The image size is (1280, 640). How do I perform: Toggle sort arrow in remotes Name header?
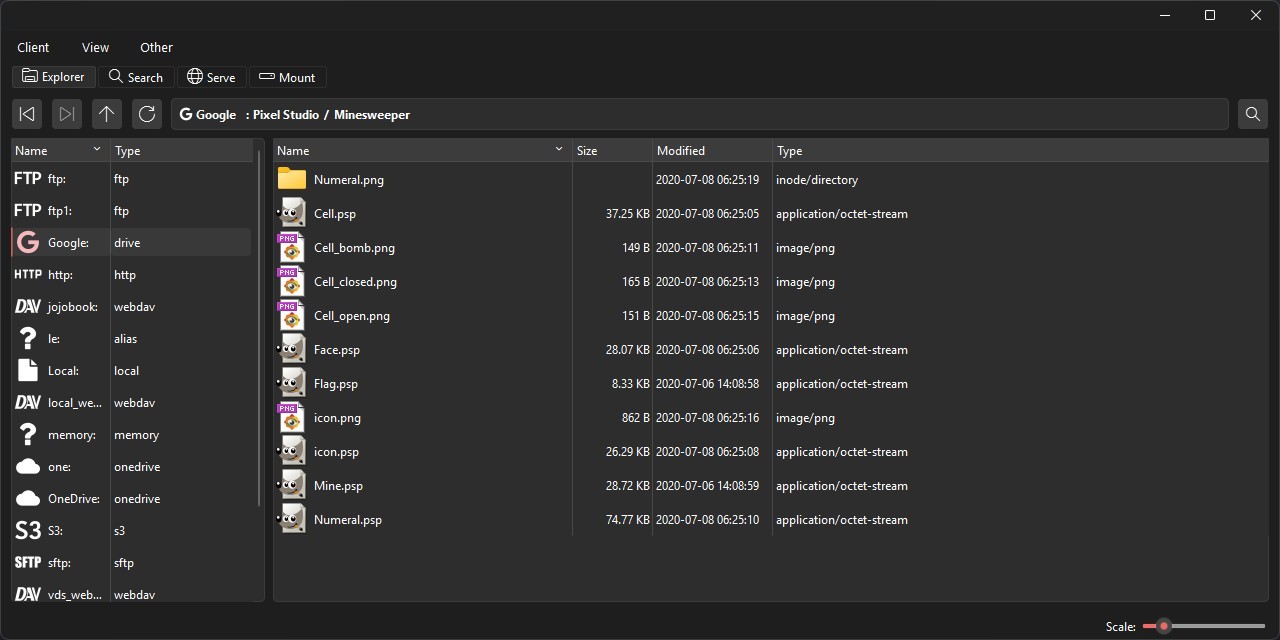[97, 149]
